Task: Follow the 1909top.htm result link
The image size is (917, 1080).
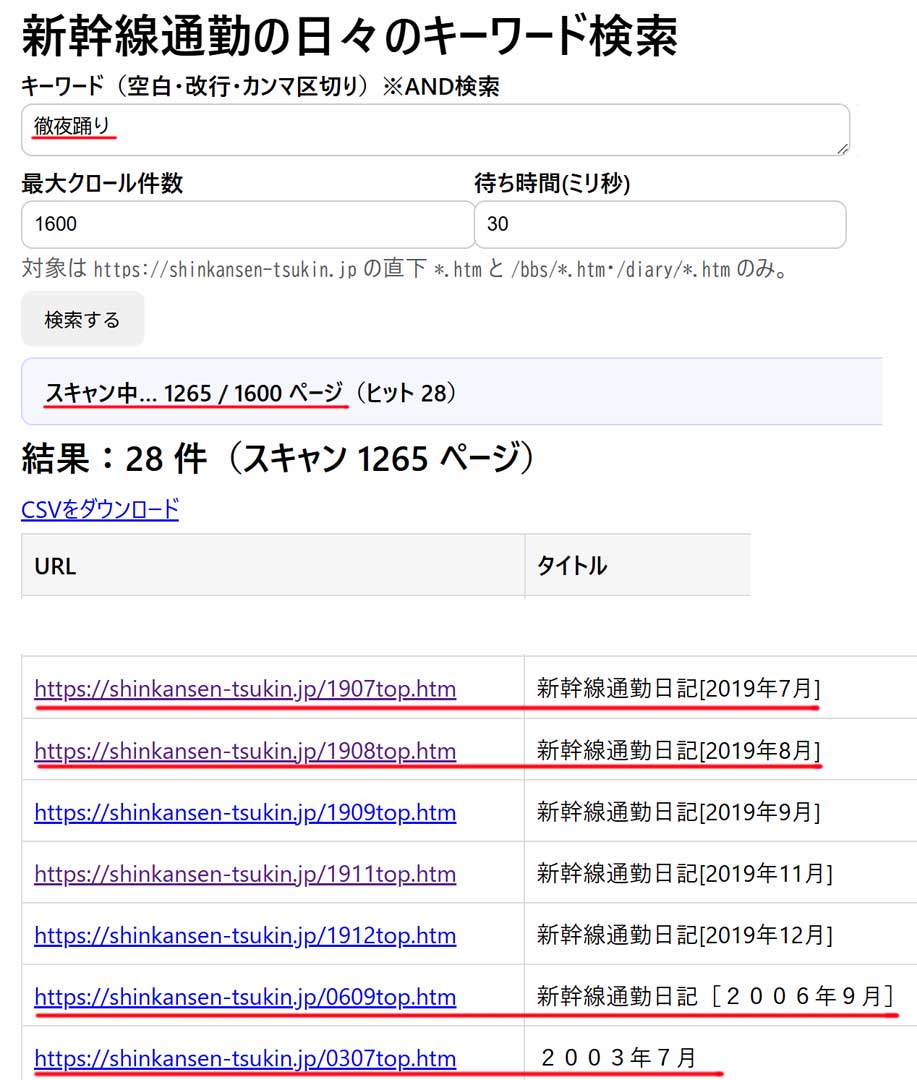Action: tap(245, 813)
